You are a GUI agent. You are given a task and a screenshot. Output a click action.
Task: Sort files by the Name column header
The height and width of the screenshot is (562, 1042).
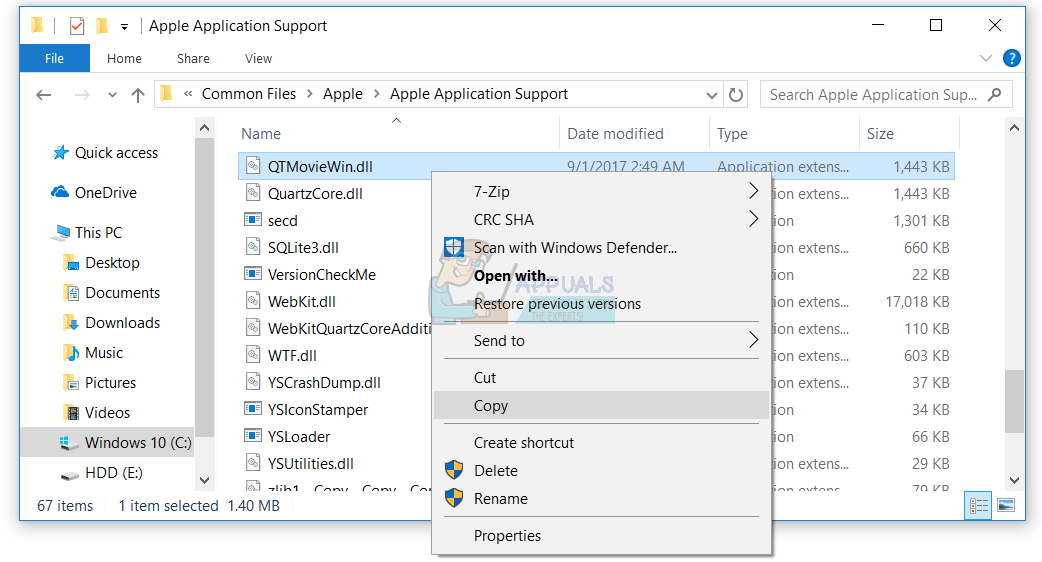[x=261, y=134]
